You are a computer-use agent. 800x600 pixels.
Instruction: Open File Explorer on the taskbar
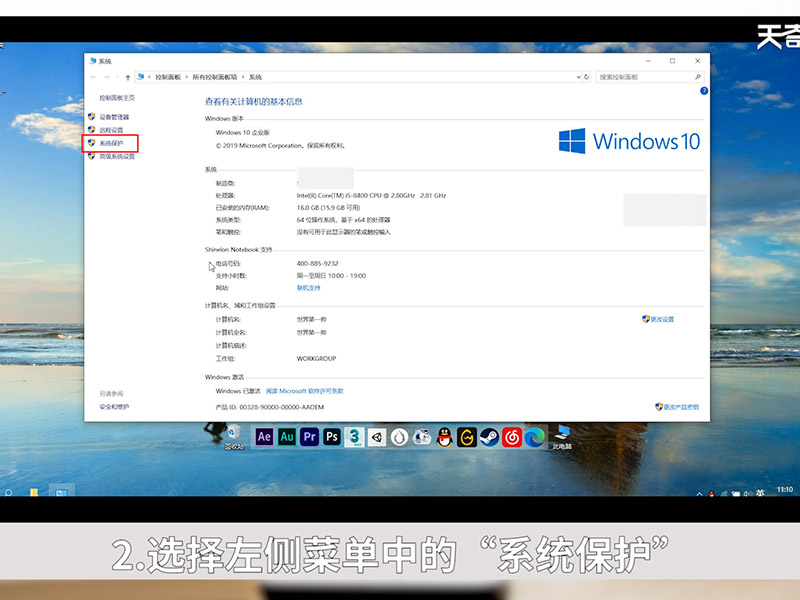click(x=34, y=492)
